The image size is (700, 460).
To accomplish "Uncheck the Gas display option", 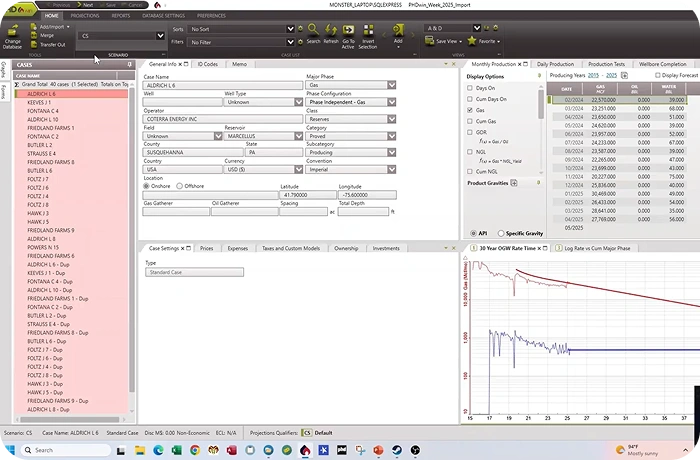I will (470, 110).
